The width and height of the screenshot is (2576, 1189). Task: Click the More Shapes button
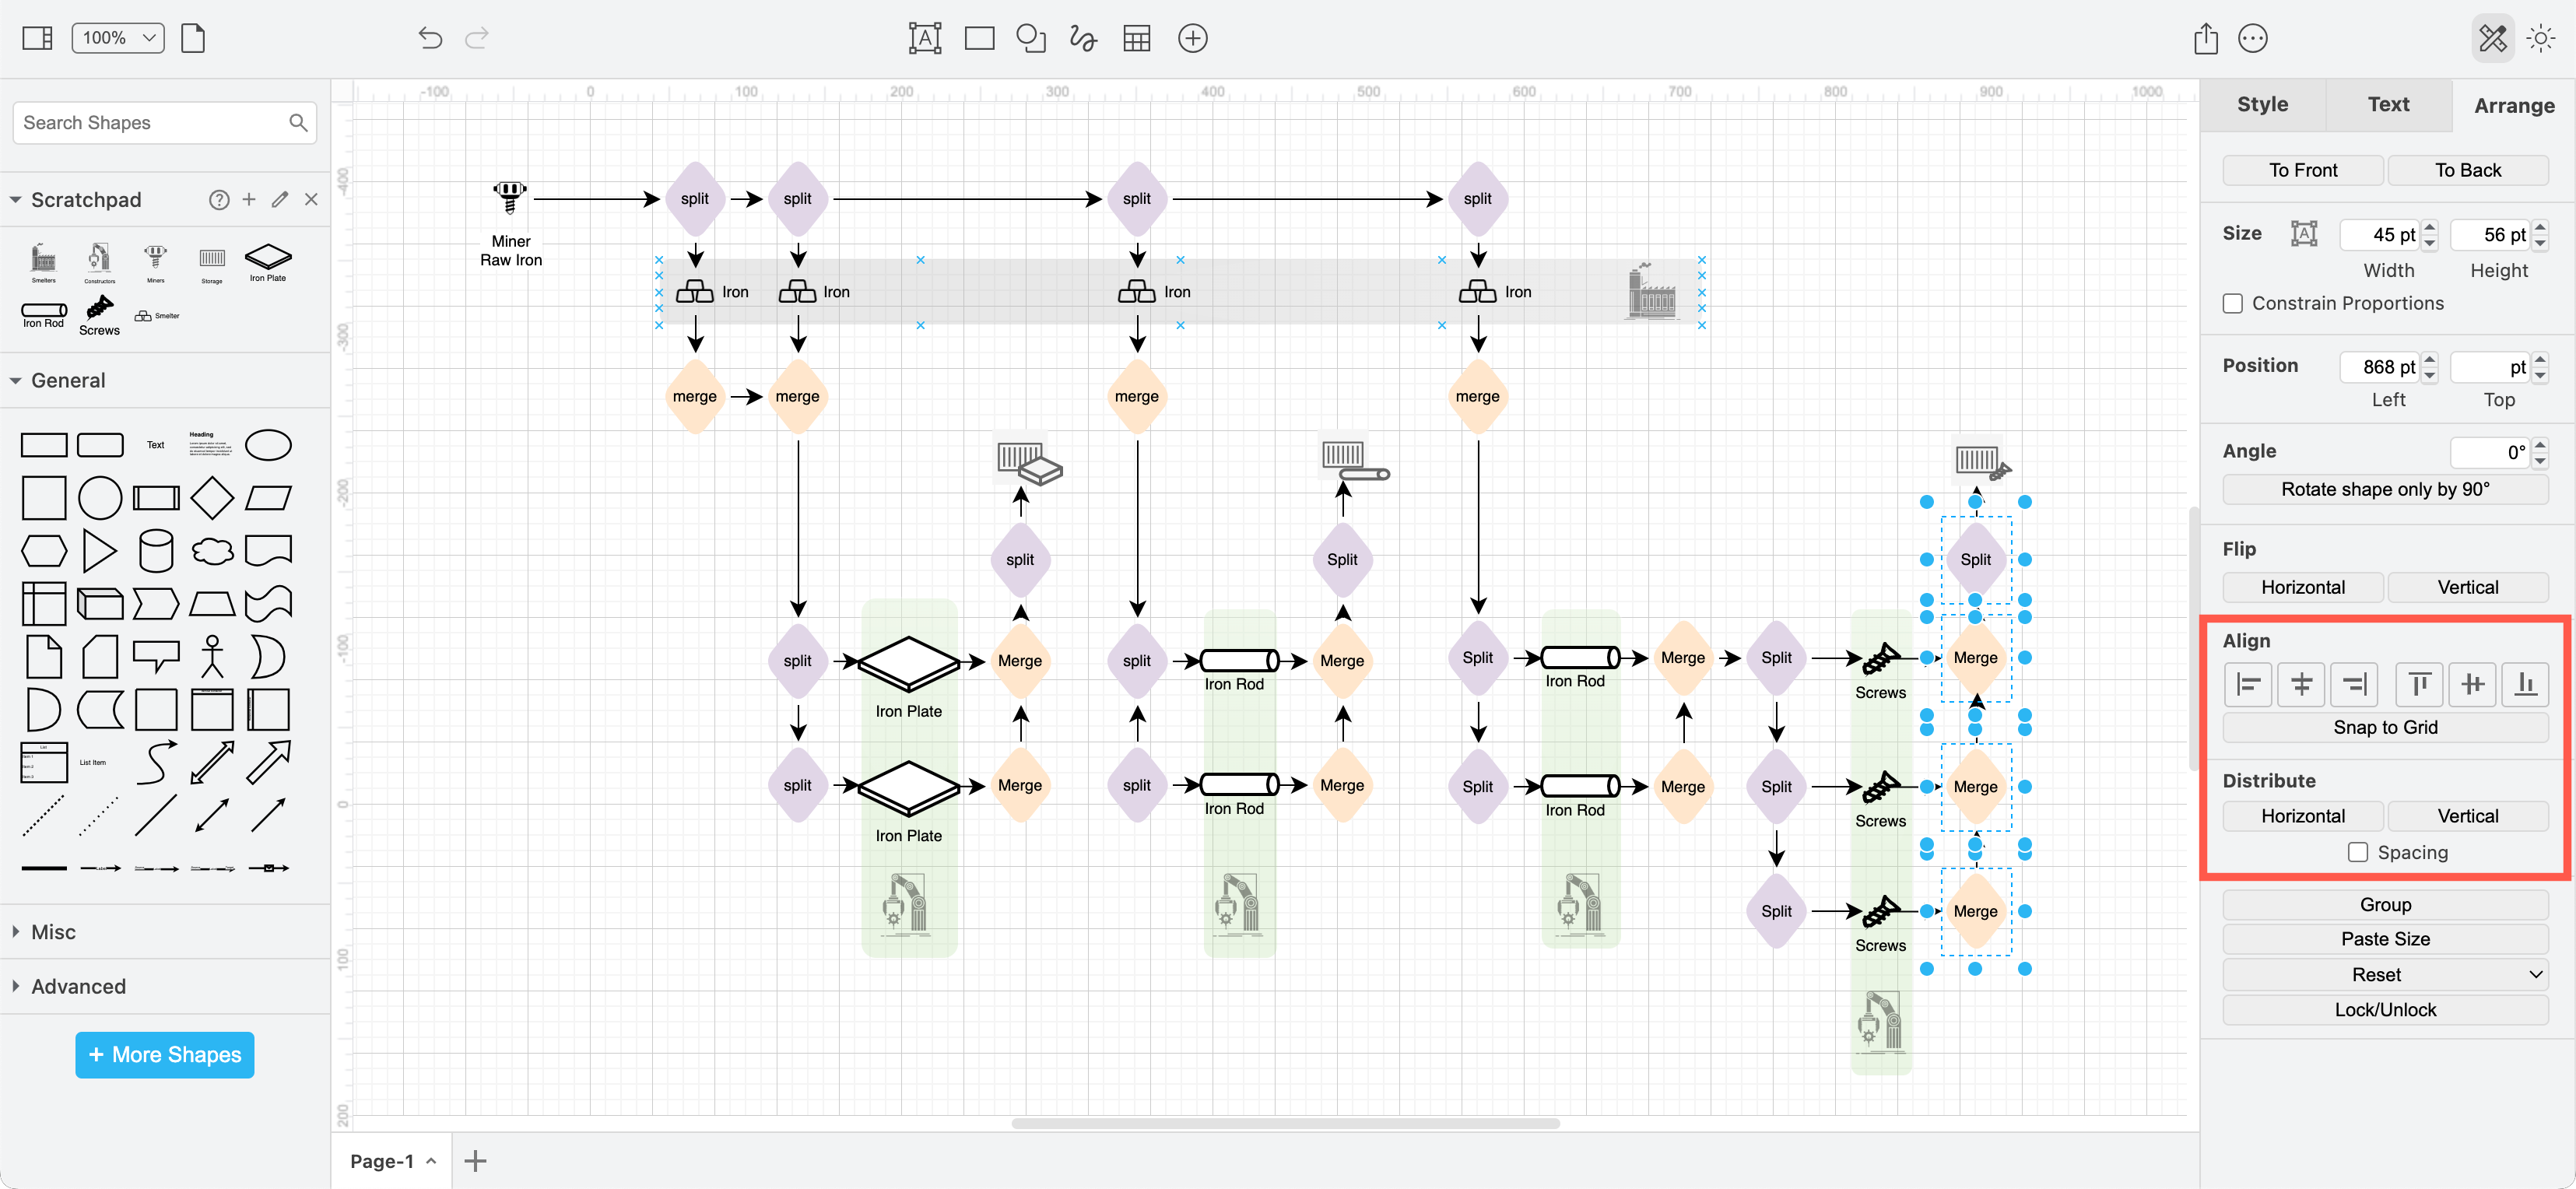pyautogui.click(x=164, y=1054)
